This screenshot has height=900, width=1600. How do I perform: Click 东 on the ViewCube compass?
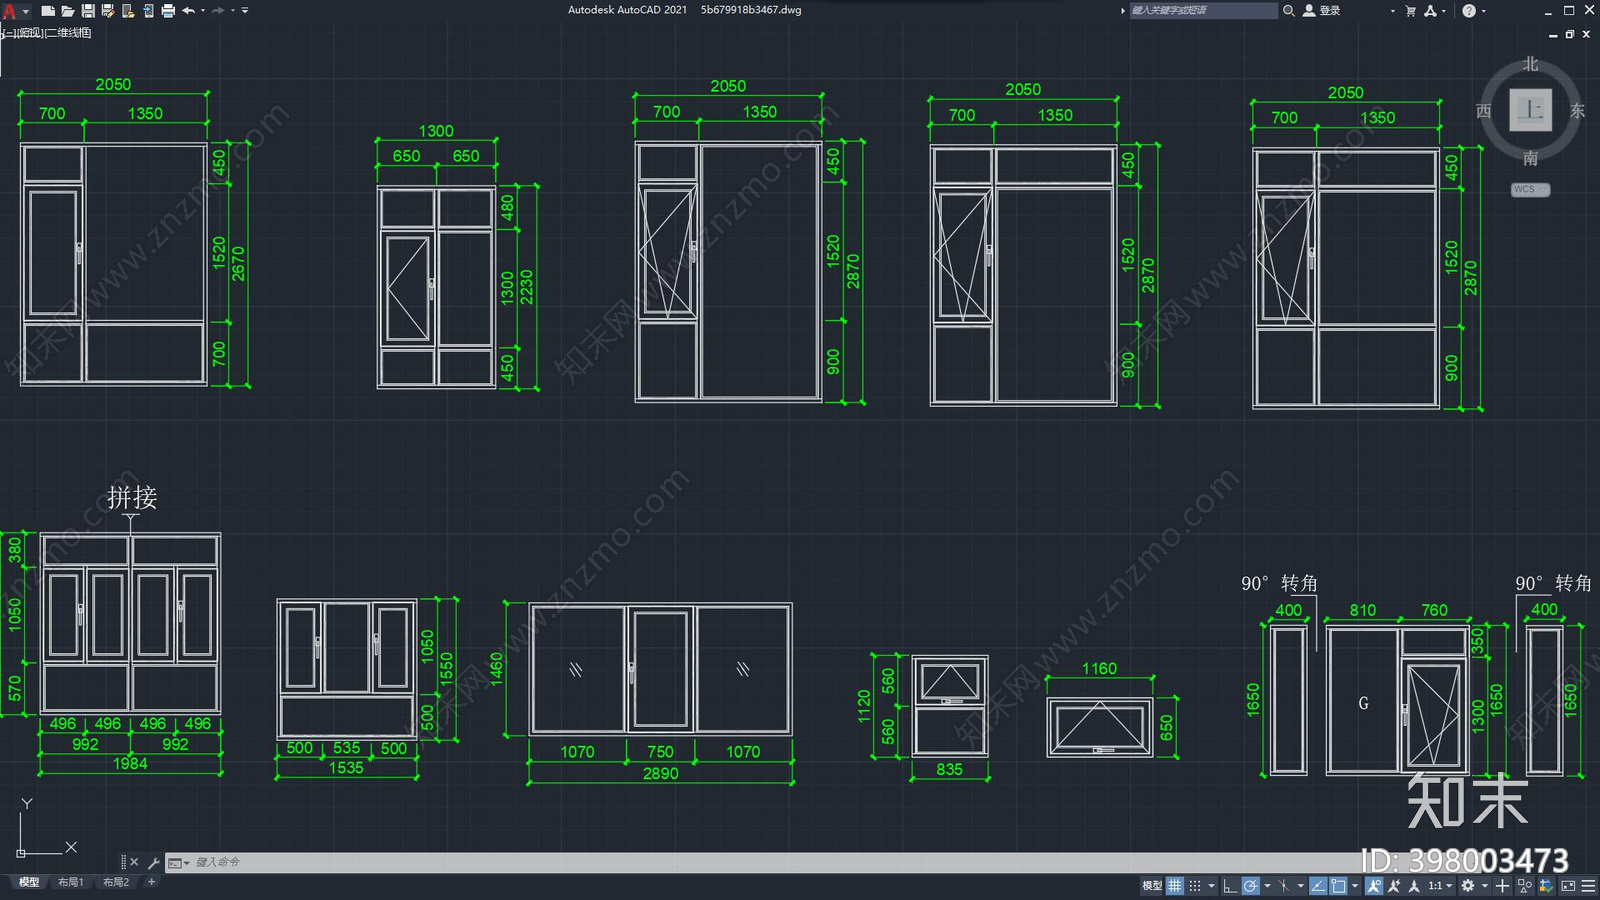(1578, 111)
